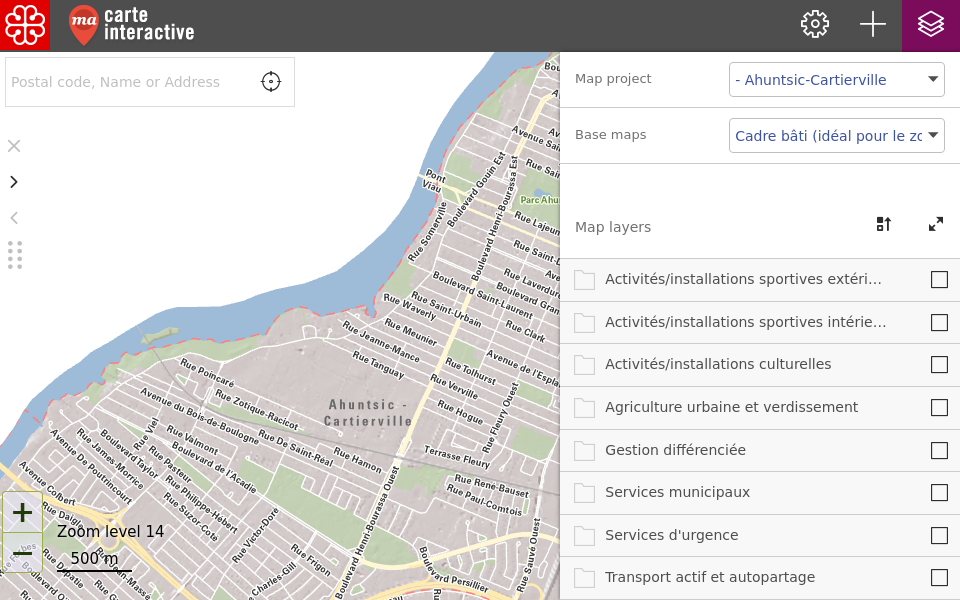Zoom in on the map
The width and height of the screenshot is (960, 600).
[x=22, y=512]
